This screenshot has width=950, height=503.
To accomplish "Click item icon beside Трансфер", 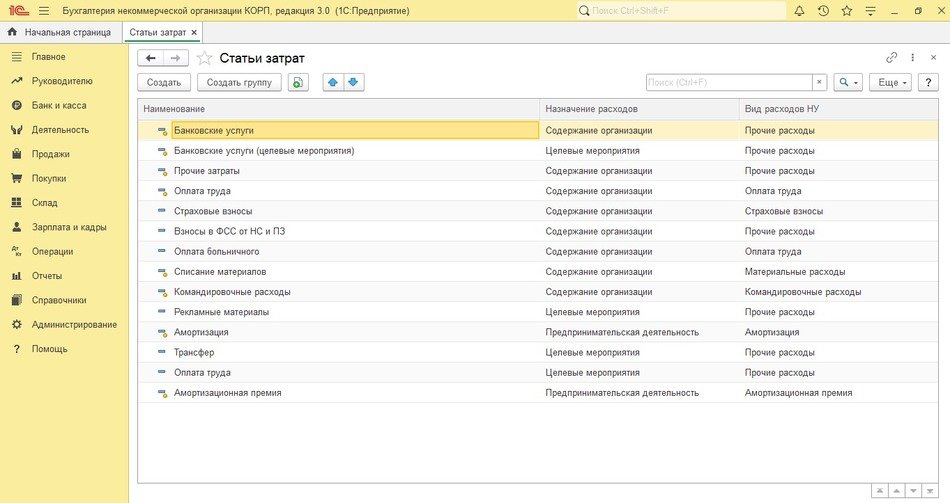I will [x=161, y=351].
